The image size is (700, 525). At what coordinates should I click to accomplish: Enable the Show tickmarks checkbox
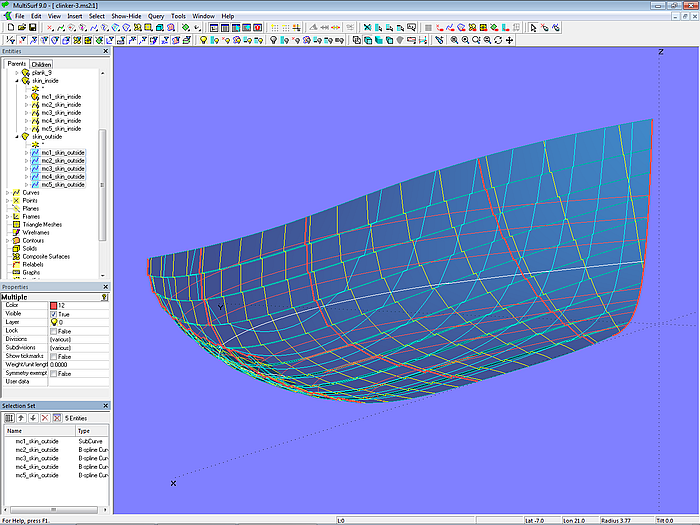coord(54,356)
